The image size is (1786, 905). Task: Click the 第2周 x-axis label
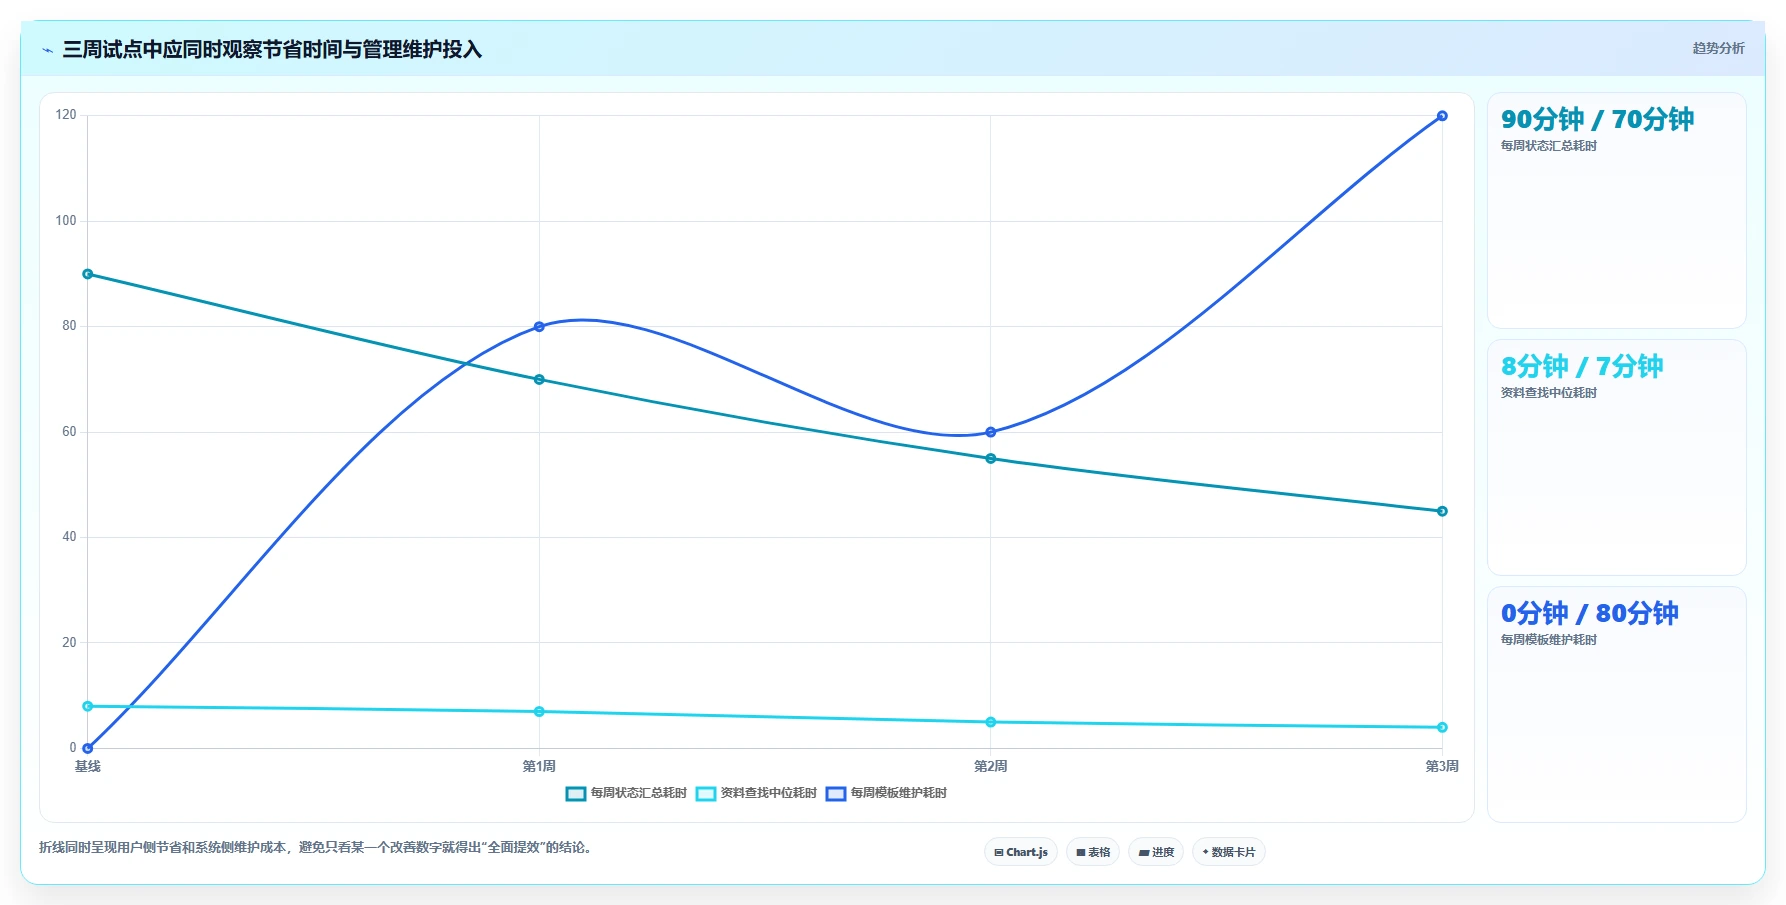pos(991,767)
